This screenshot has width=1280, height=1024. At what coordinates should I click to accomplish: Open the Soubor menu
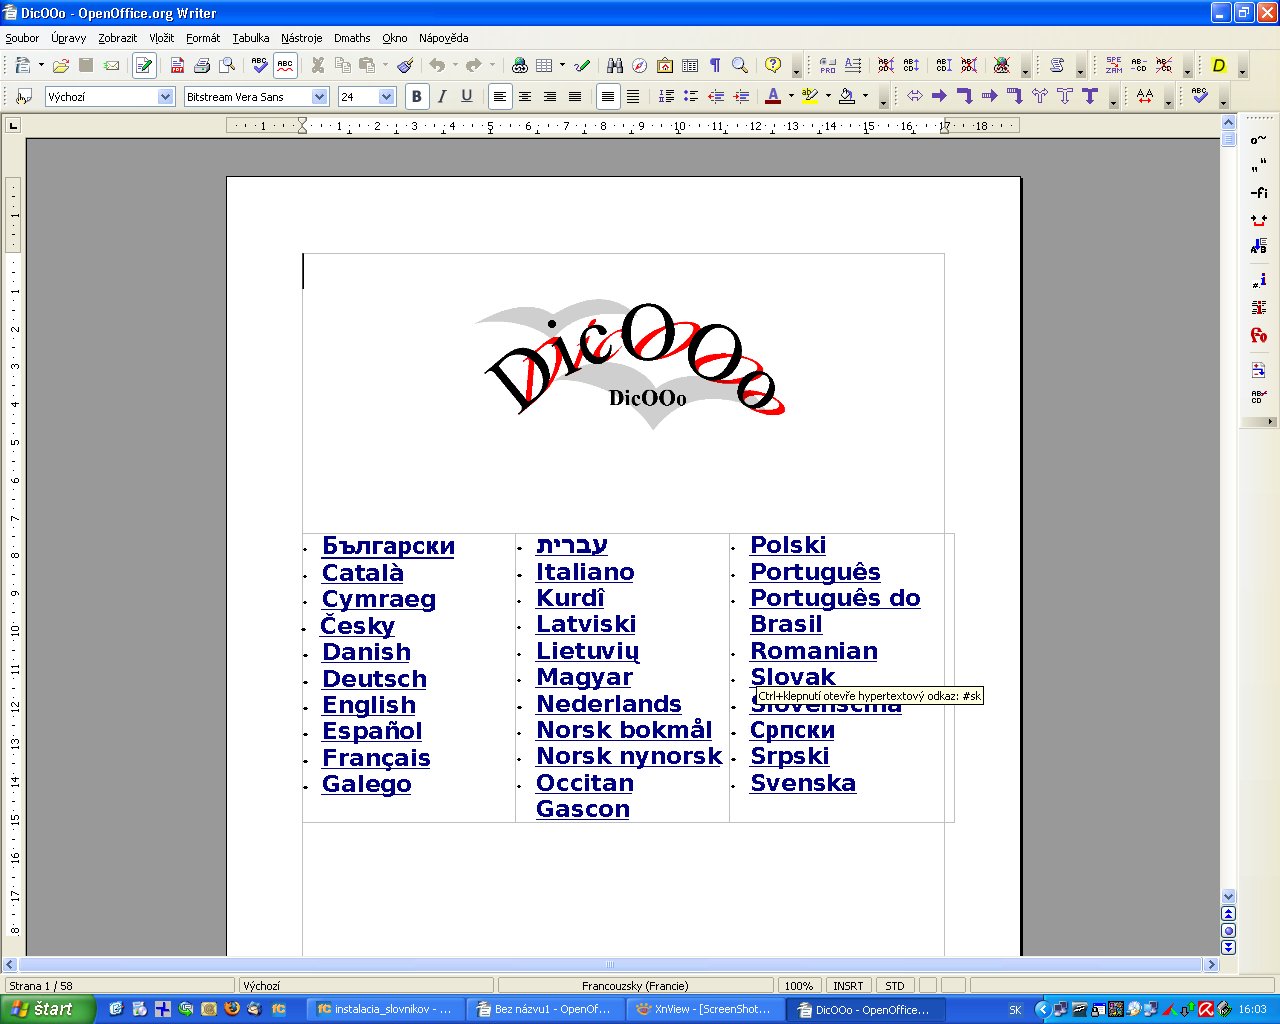[22, 38]
